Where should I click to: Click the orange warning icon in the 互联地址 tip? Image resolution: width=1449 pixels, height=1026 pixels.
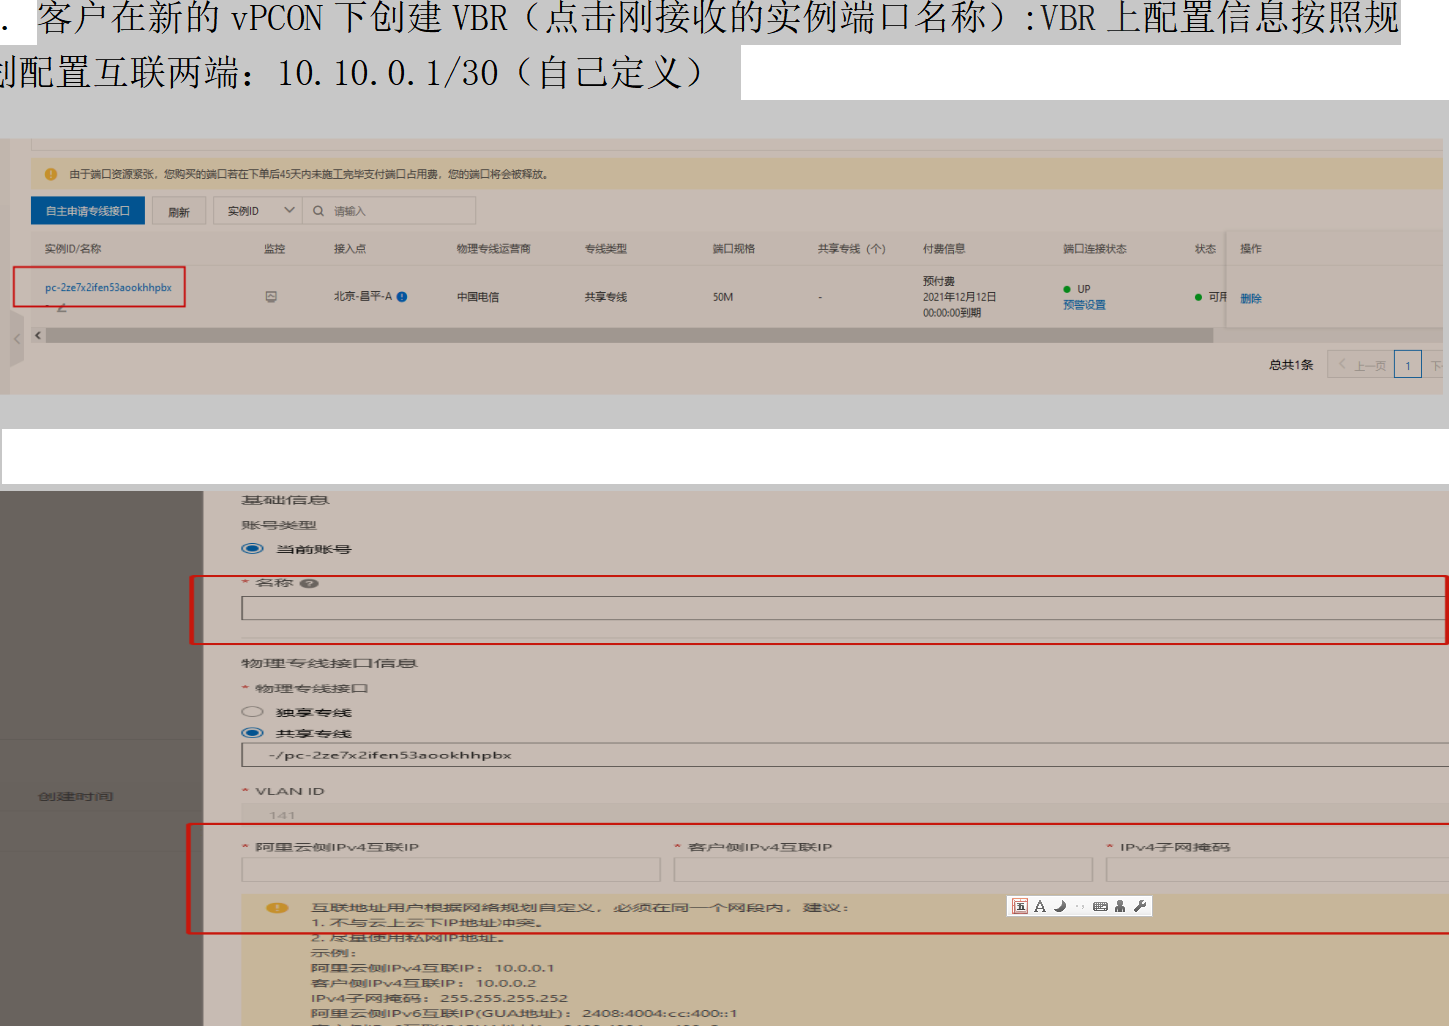pyautogui.click(x=277, y=908)
